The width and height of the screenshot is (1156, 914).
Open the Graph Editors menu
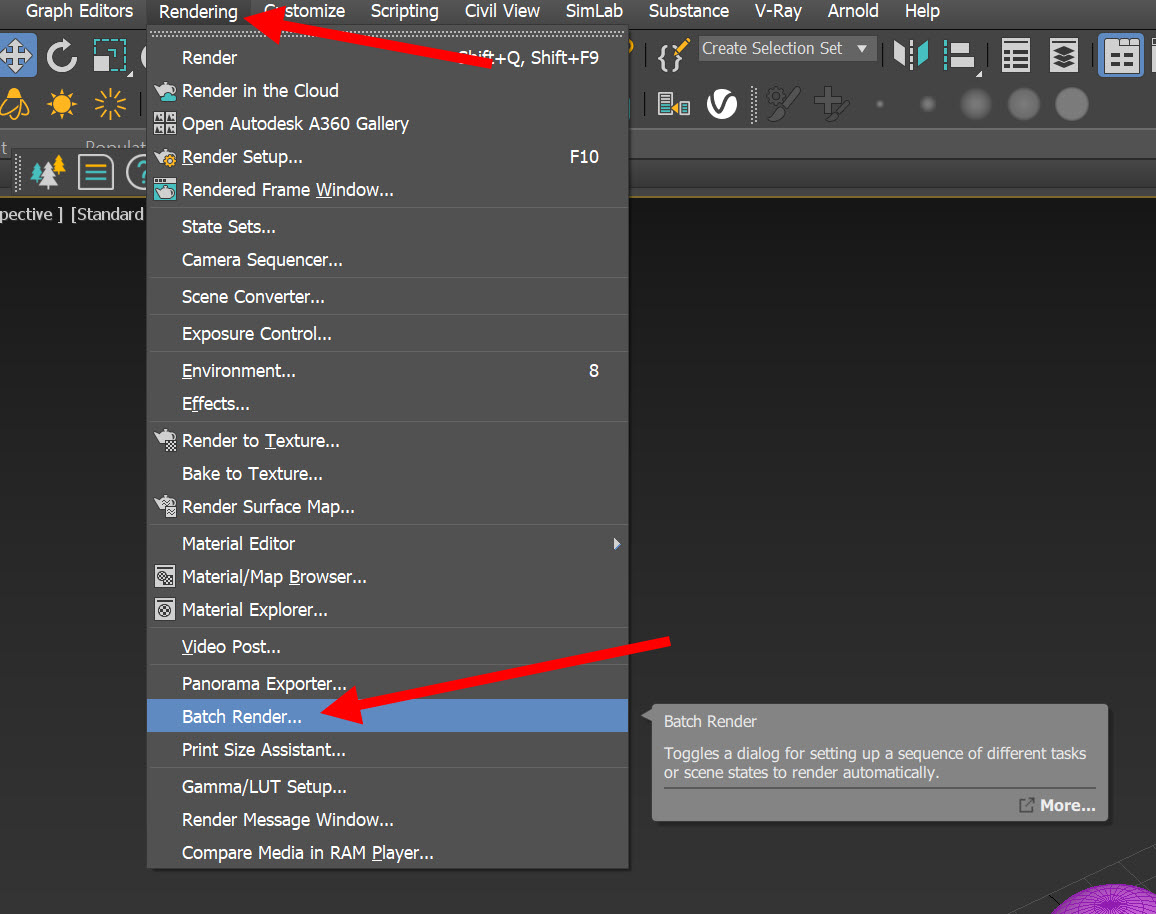tap(79, 11)
